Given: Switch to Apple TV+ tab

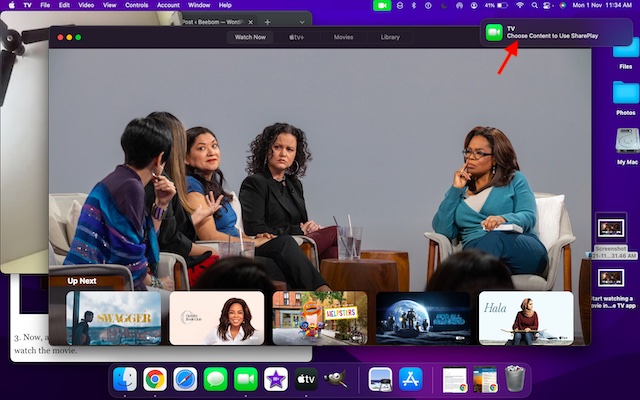Looking at the screenshot, I should (297, 37).
